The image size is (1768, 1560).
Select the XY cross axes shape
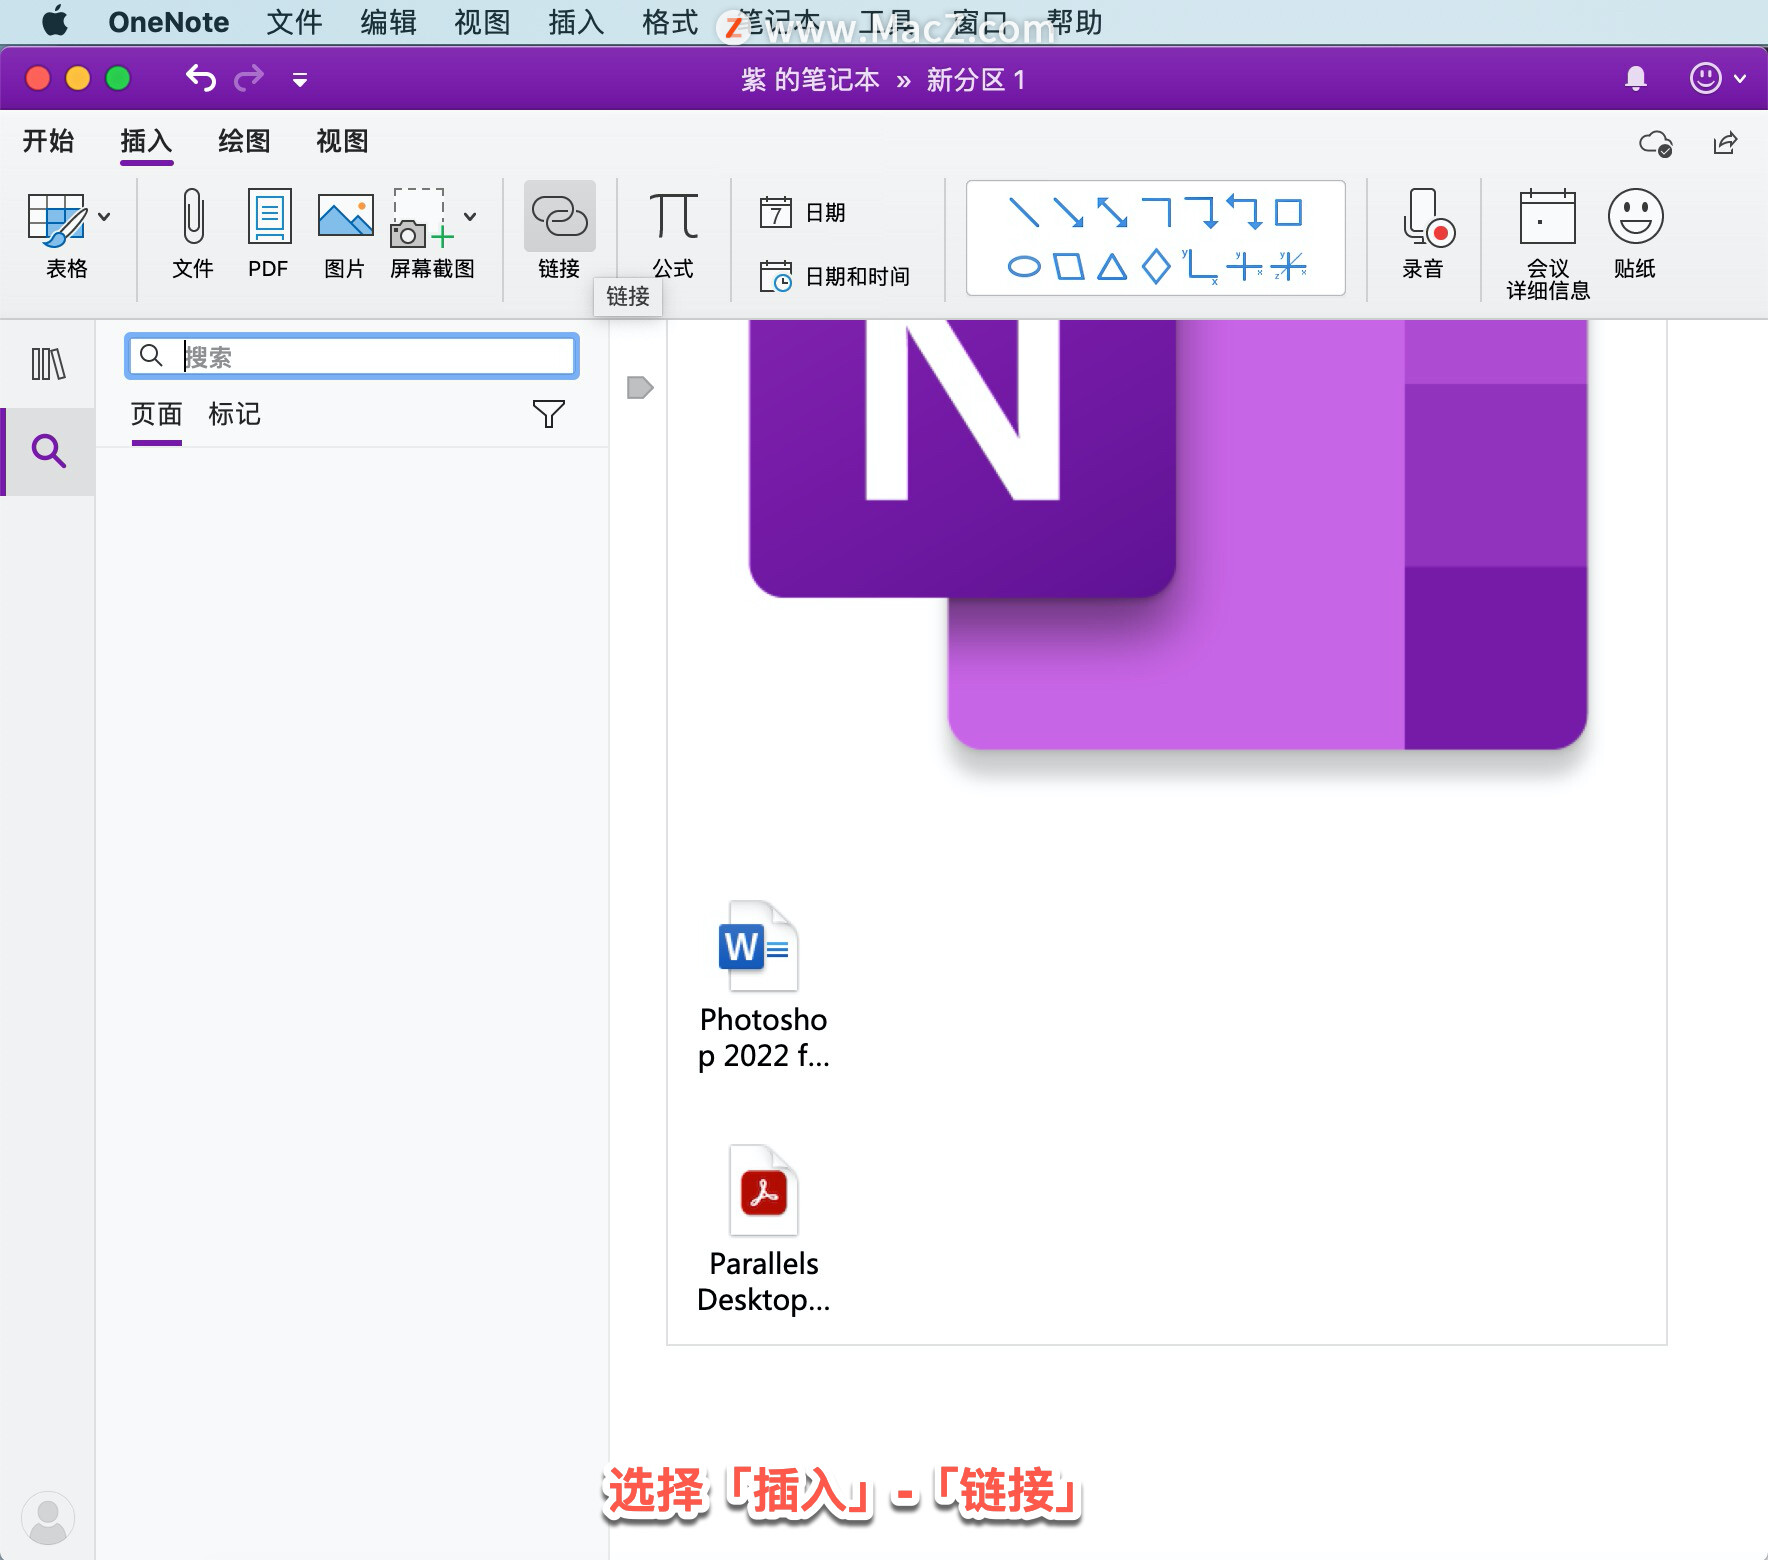pyautogui.click(x=1244, y=266)
